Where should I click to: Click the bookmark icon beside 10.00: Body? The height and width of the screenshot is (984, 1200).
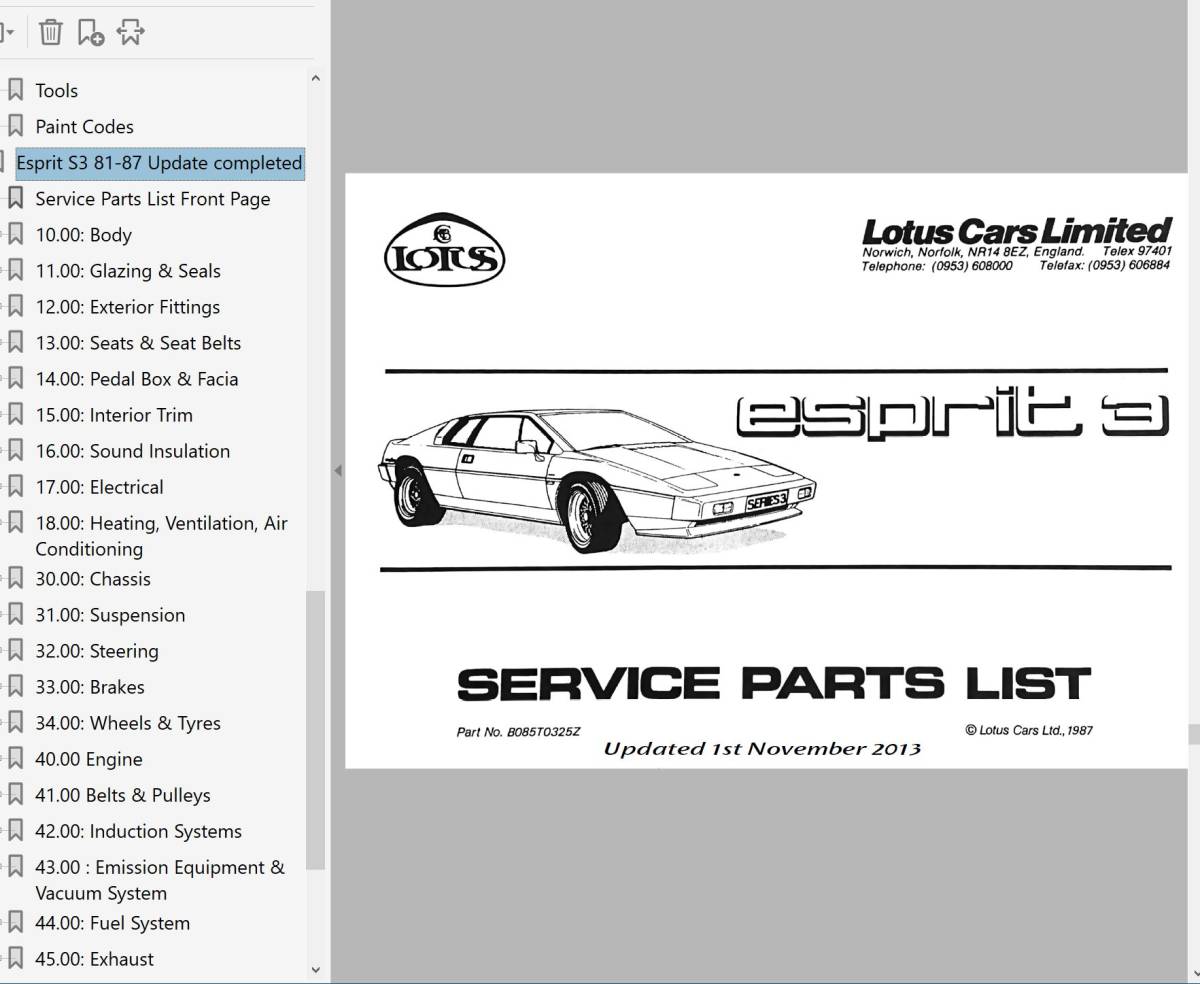tap(15, 234)
